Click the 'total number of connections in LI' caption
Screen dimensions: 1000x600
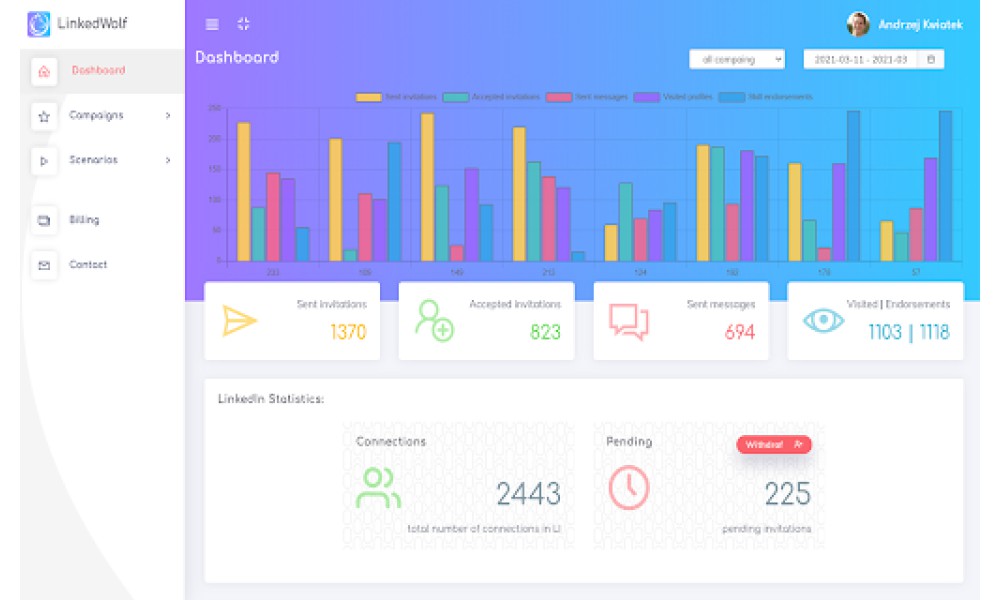point(484,529)
